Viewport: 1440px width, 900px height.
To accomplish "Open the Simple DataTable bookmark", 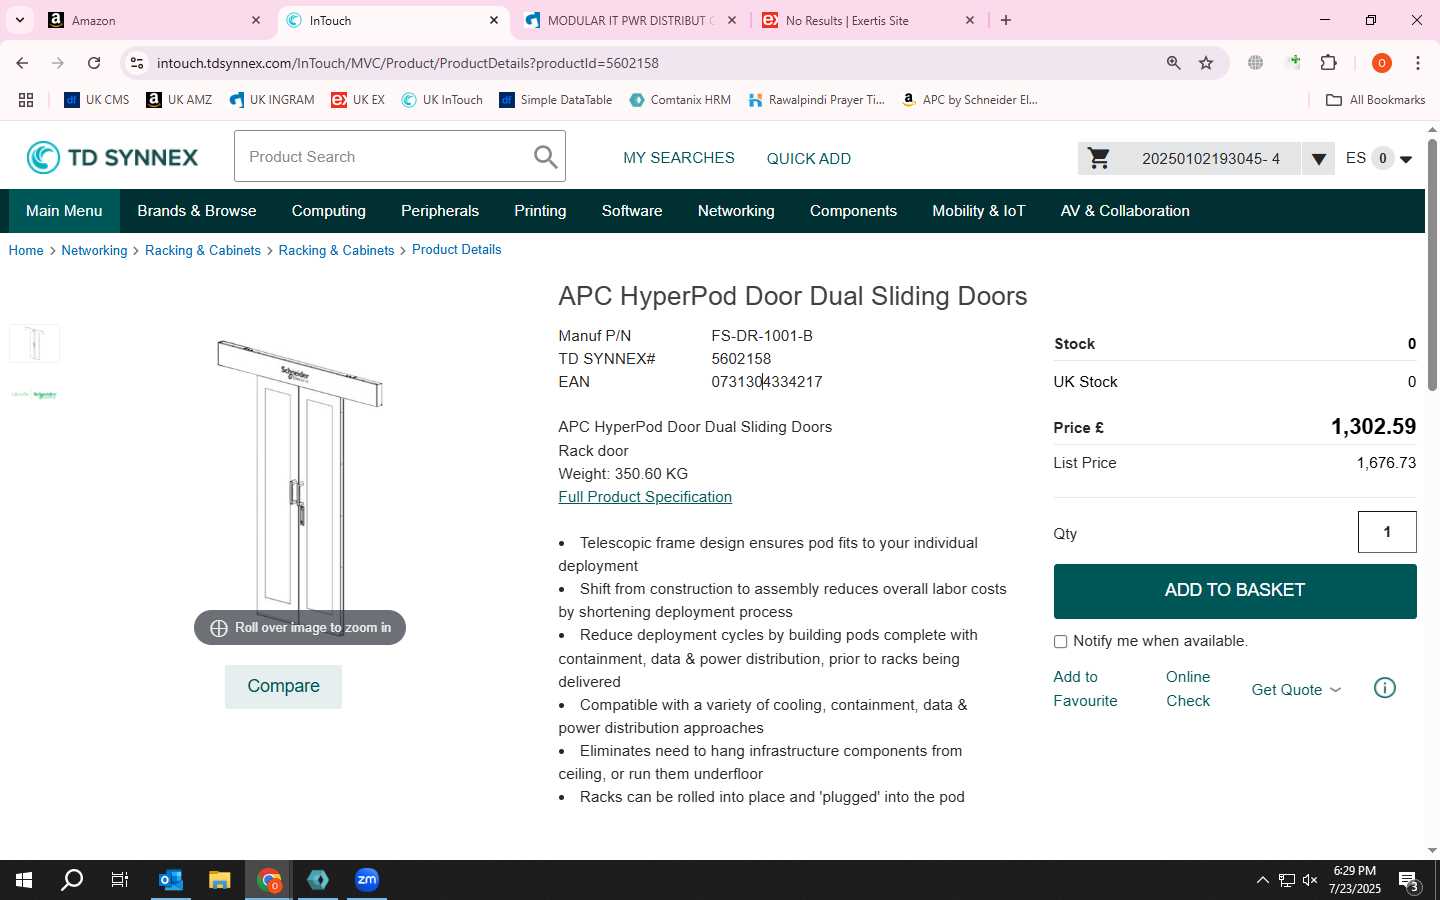I will pos(556,100).
